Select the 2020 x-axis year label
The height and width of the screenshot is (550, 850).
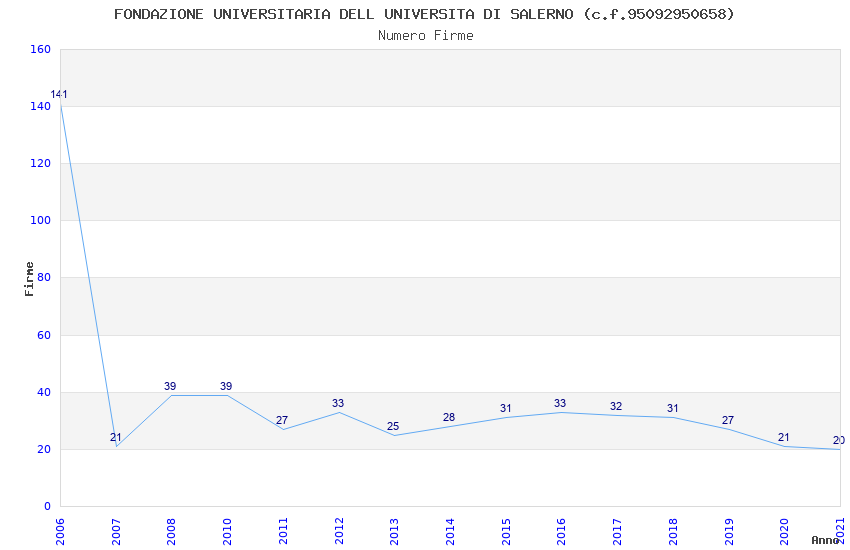(785, 530)
